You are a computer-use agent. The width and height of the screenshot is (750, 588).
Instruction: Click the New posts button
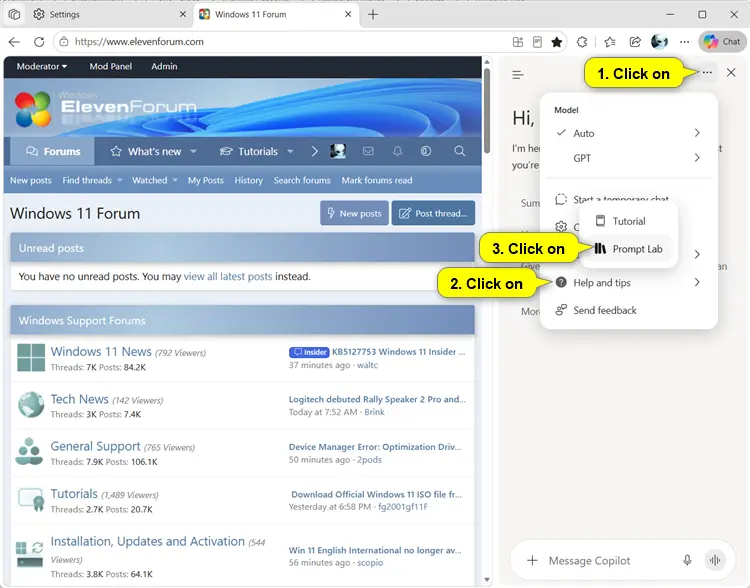tap(354, 213)
